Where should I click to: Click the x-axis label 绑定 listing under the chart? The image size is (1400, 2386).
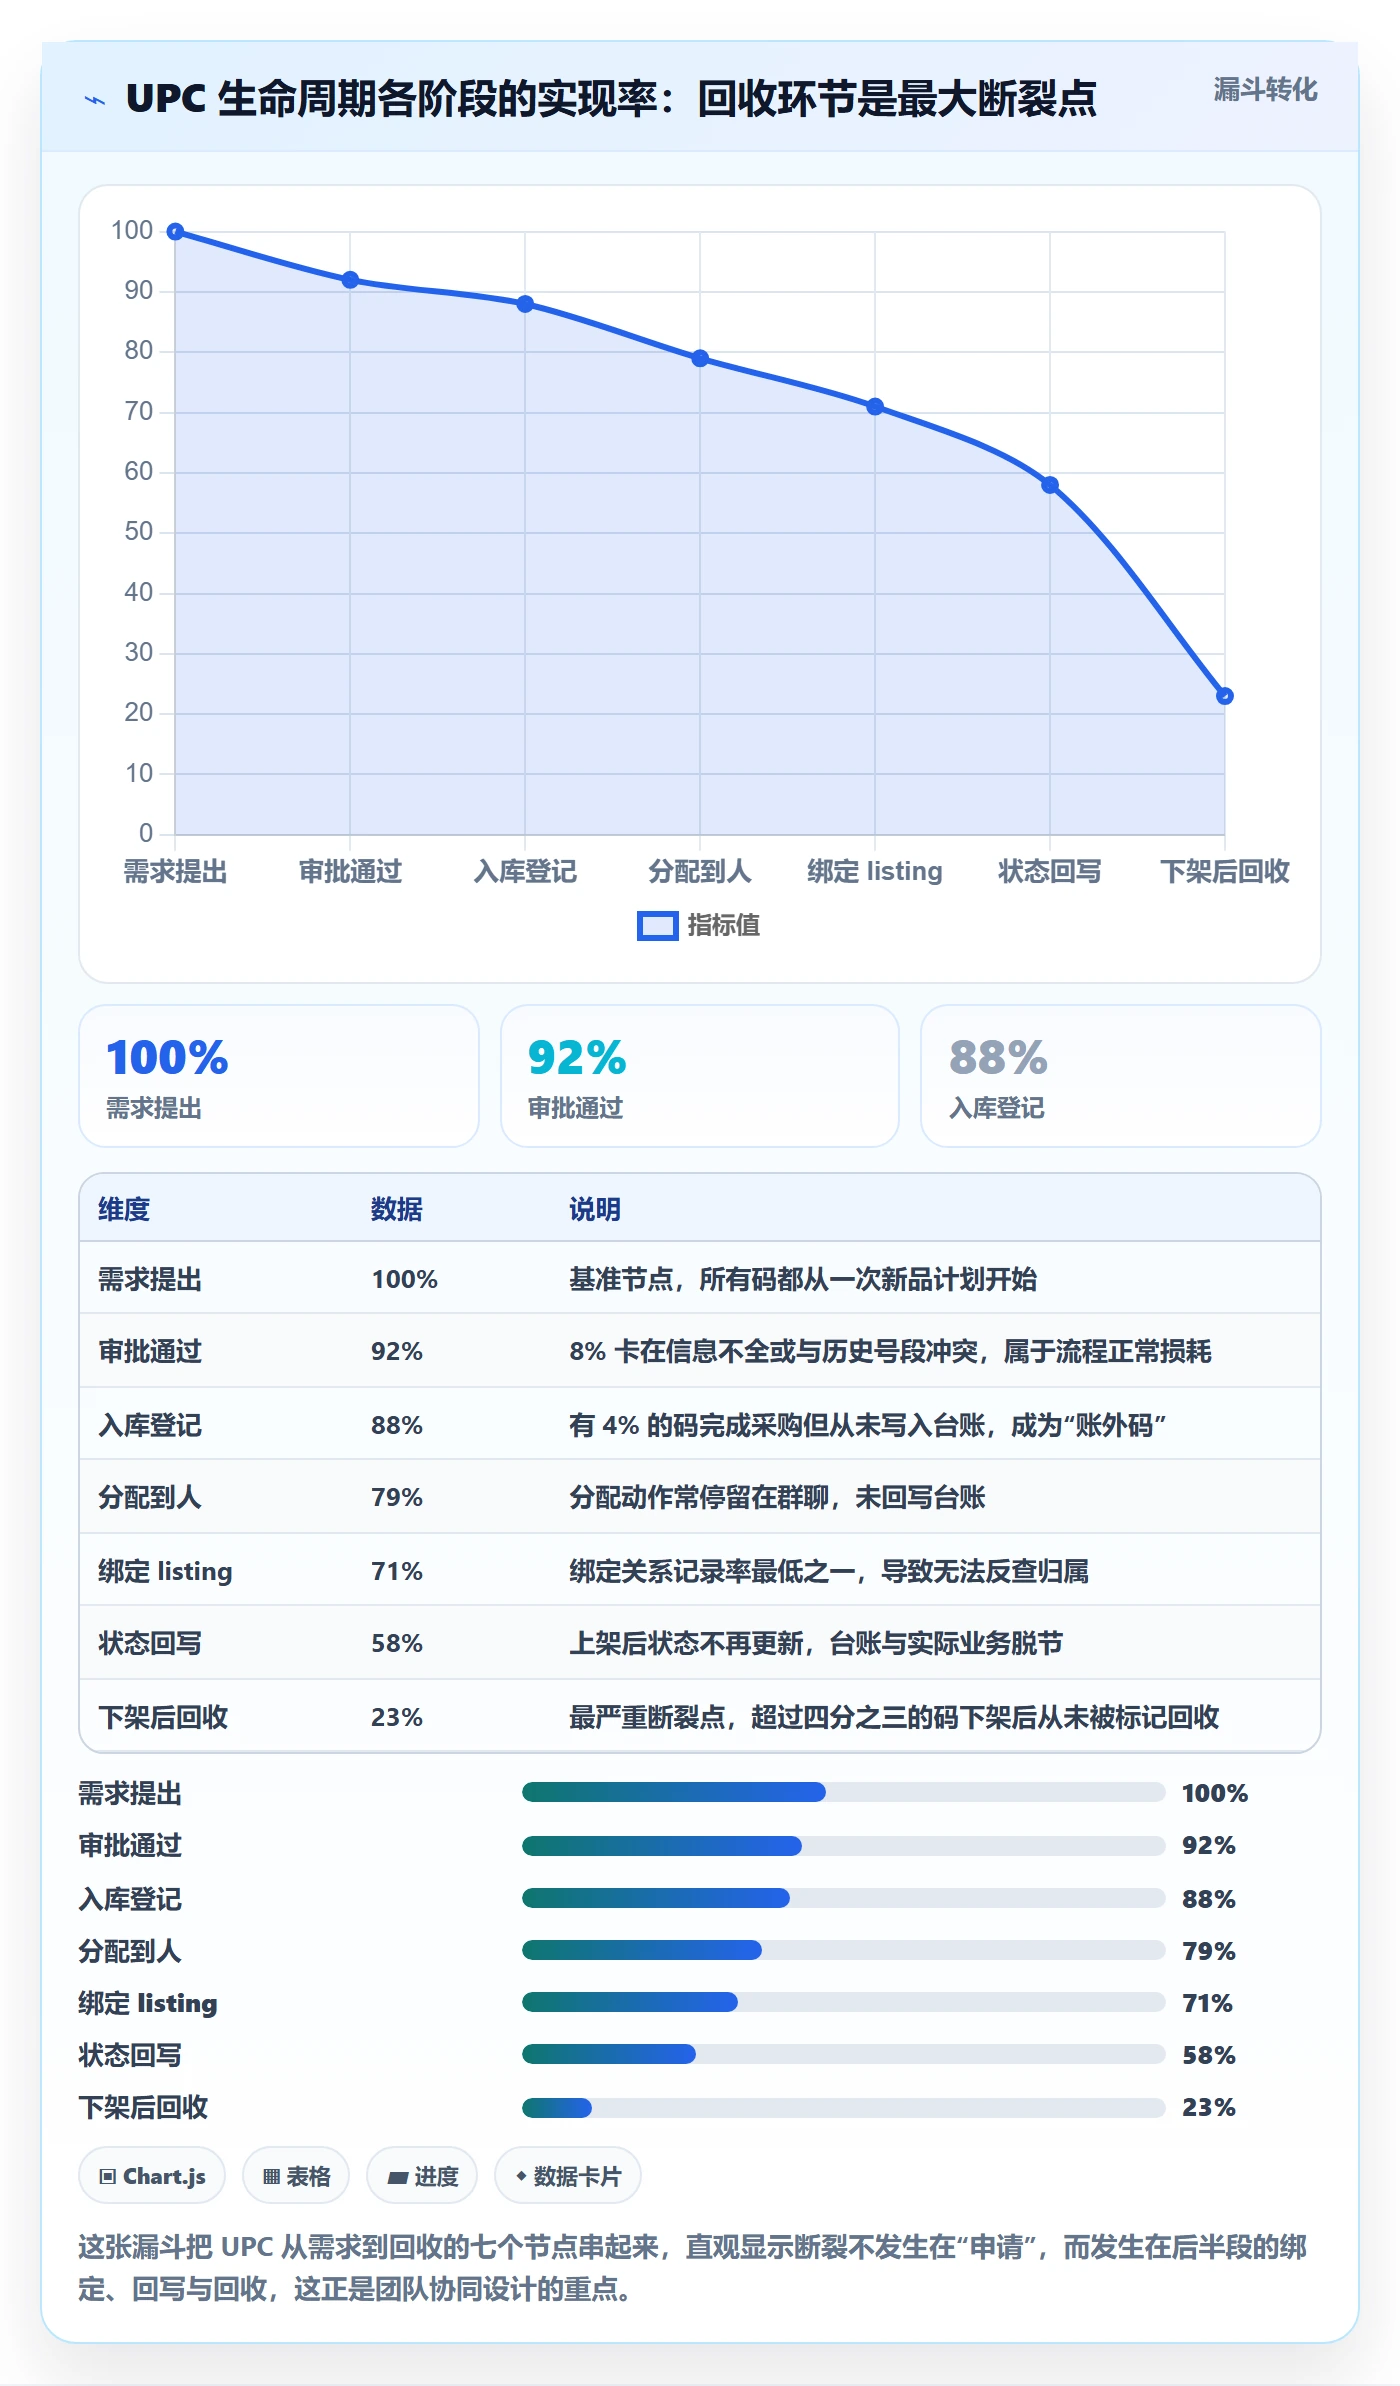[875, 871]
